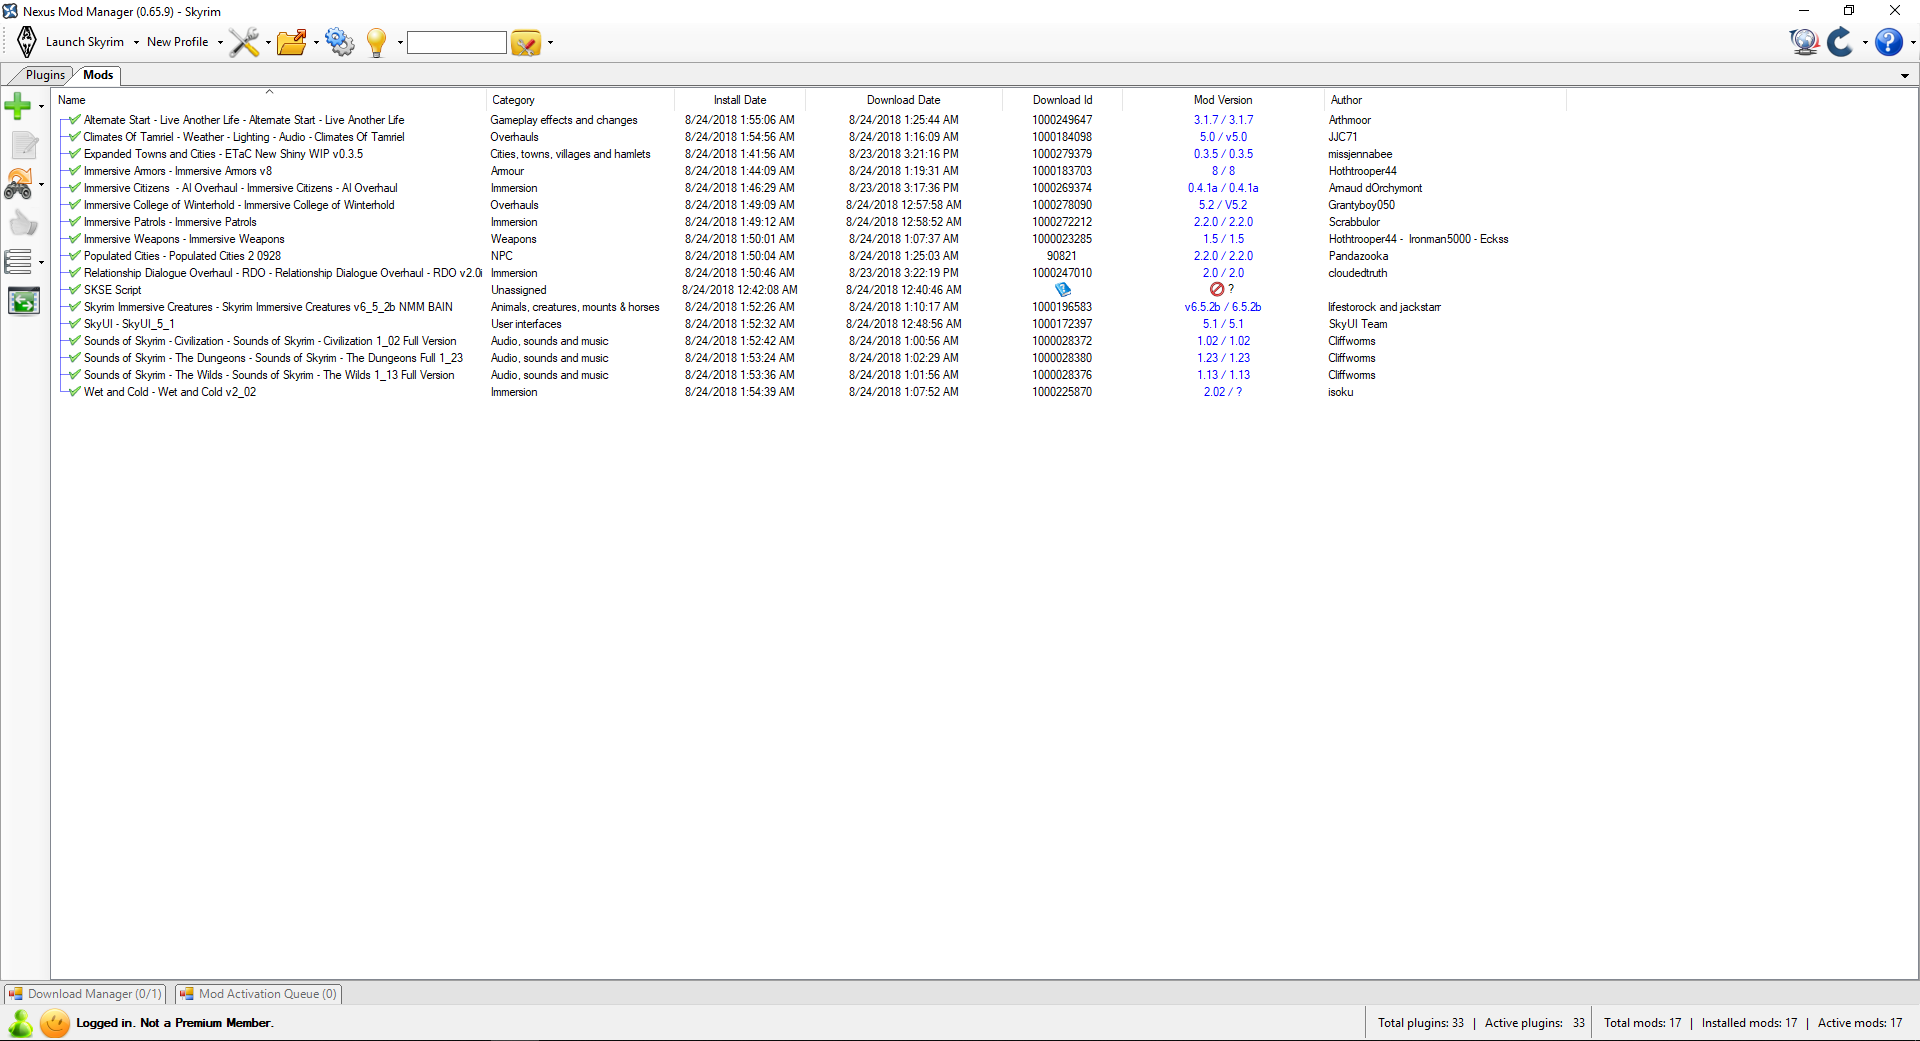Open the Download Manager (0/1) tab
Image resolution: width=1920 pixels, height=1041 pixels.
click(x=86, y=994)
